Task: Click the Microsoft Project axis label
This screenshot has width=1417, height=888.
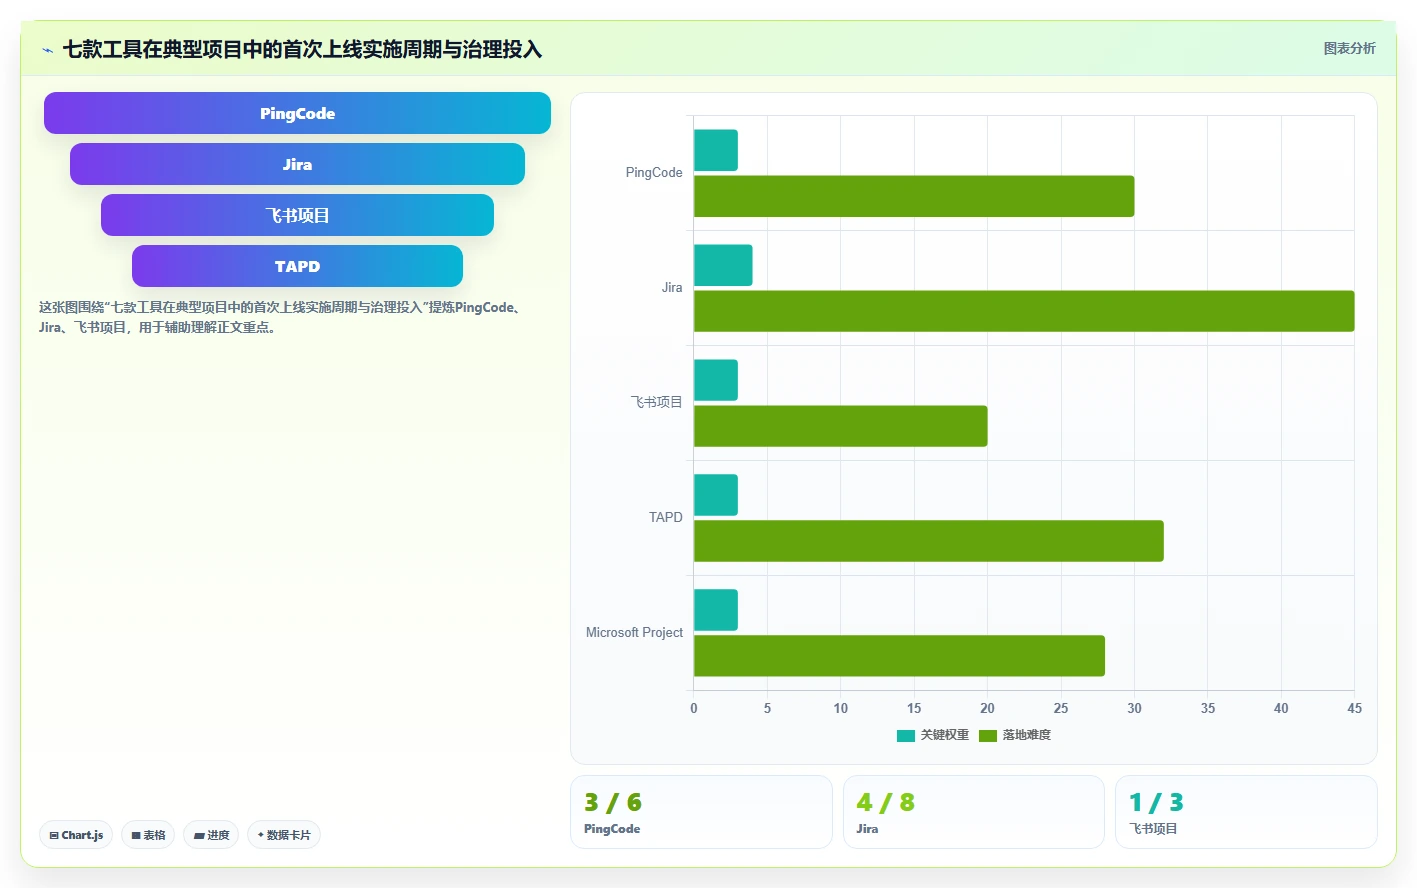Action: click(634, 633)
